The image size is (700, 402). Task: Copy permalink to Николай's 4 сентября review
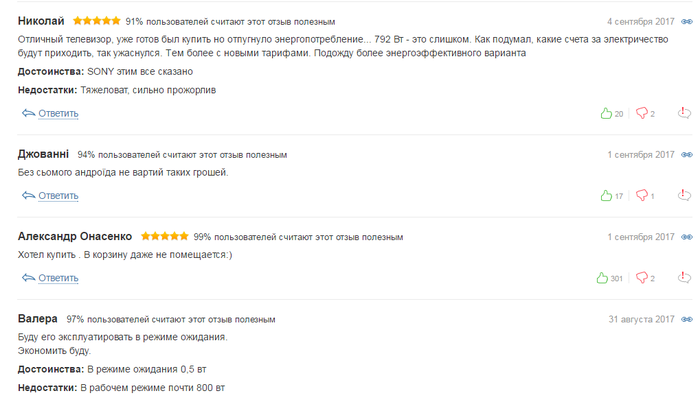pos(687,20)
